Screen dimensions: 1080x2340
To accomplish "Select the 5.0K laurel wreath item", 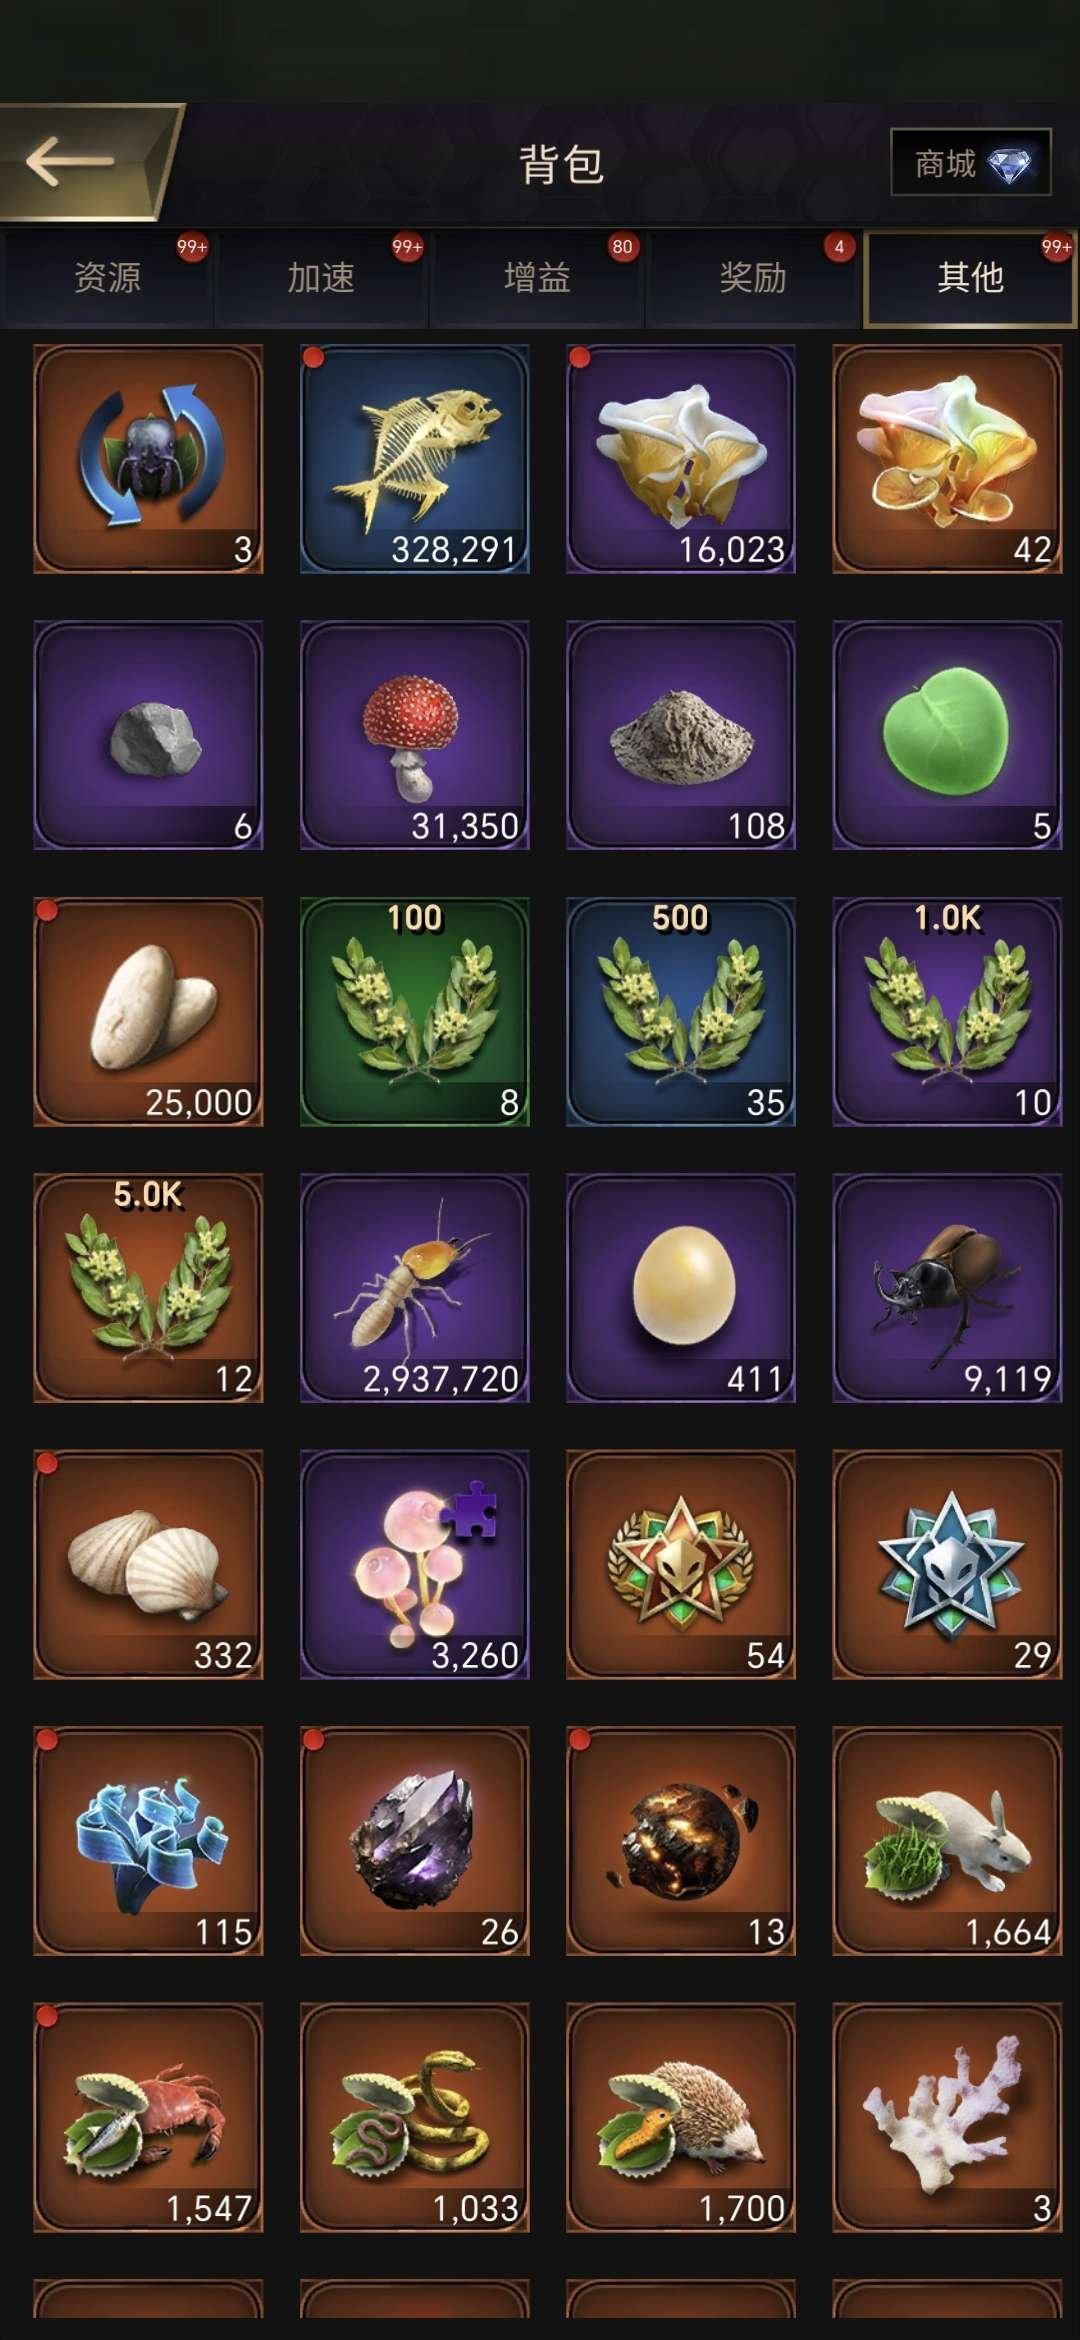I will (148, 1288).
